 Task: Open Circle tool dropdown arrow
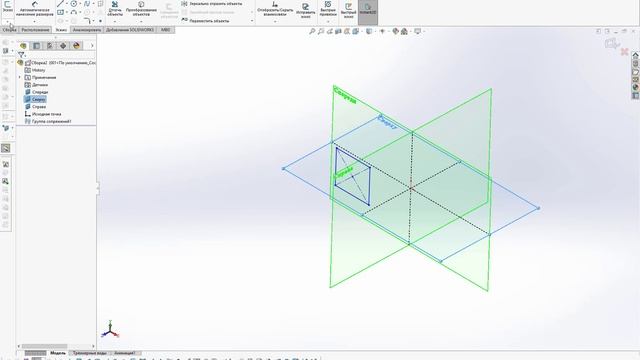tap(80, 4)
